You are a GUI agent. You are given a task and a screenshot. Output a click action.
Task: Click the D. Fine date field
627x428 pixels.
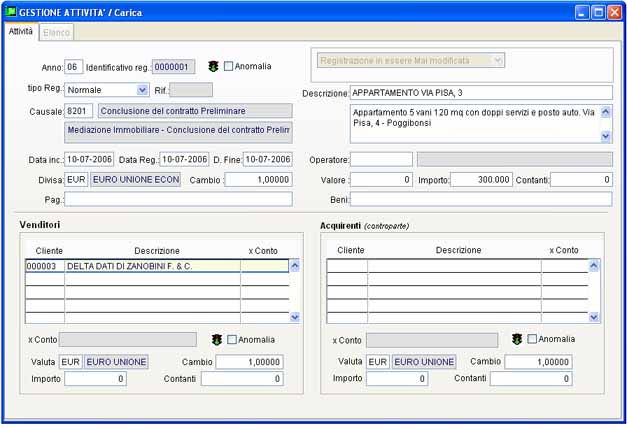(268, 159)
